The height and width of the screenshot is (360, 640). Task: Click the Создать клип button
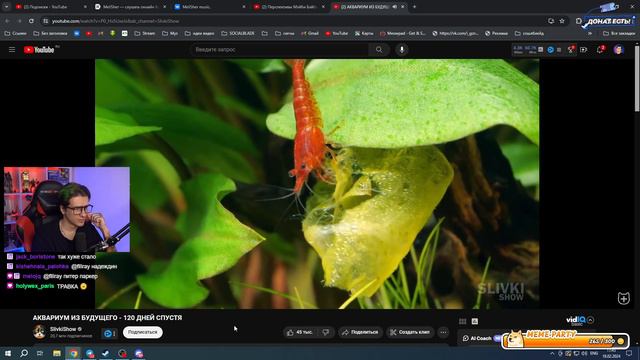410,332
